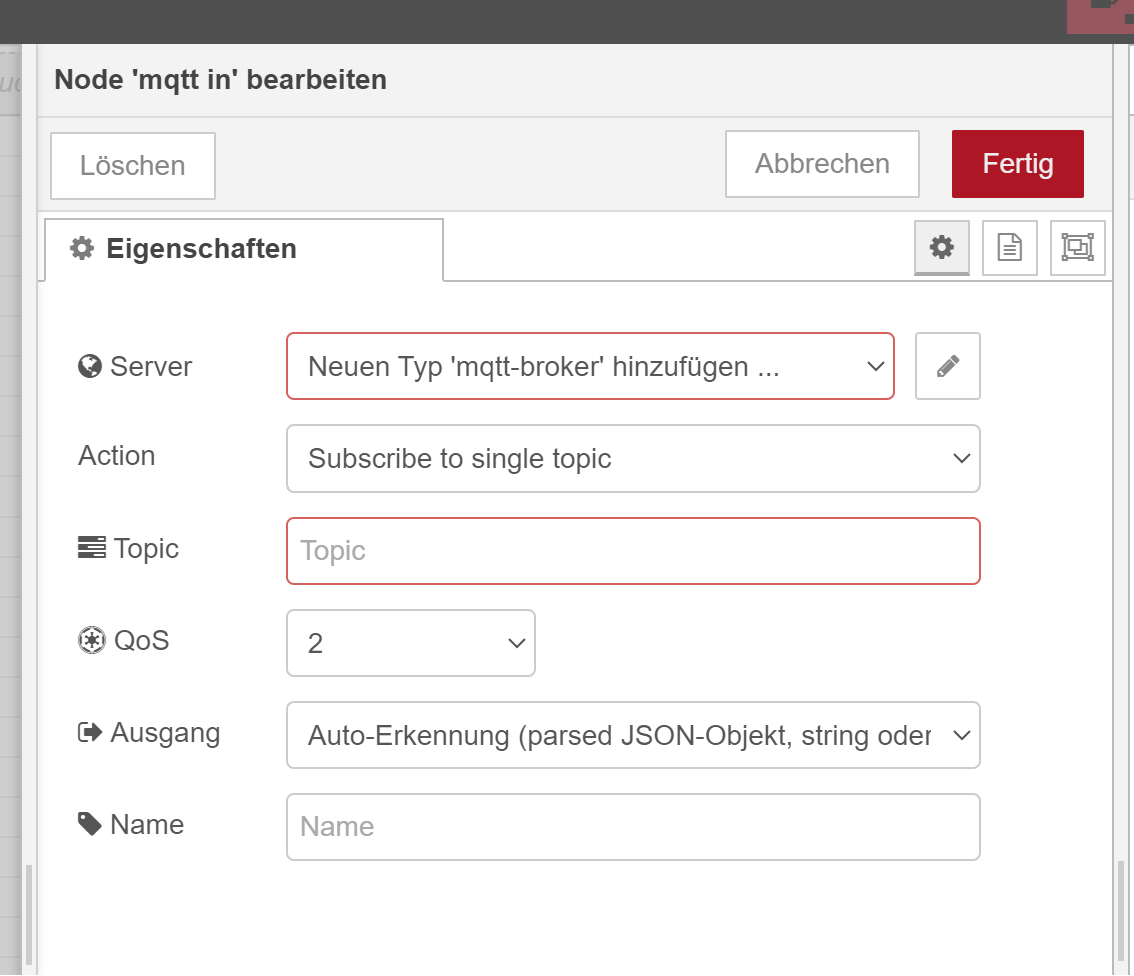Click the Ausgang label text

click(165, 733)
